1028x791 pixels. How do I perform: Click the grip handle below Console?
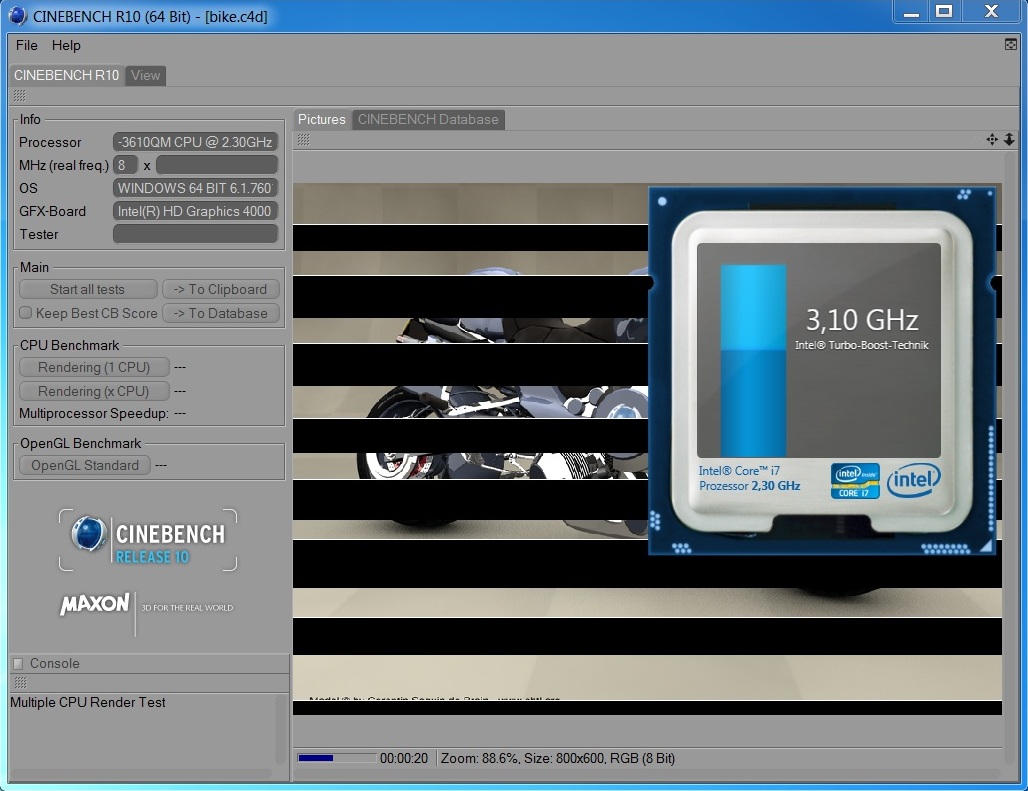click(x=20, y=683)
